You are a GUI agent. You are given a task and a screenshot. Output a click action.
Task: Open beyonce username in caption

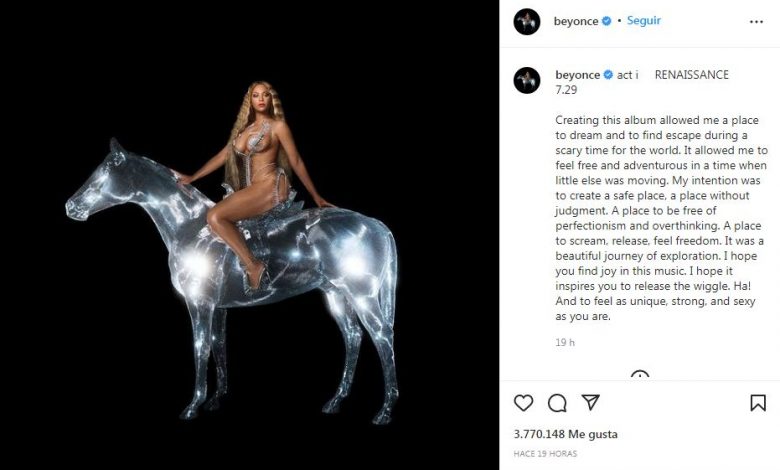(578, 75)
